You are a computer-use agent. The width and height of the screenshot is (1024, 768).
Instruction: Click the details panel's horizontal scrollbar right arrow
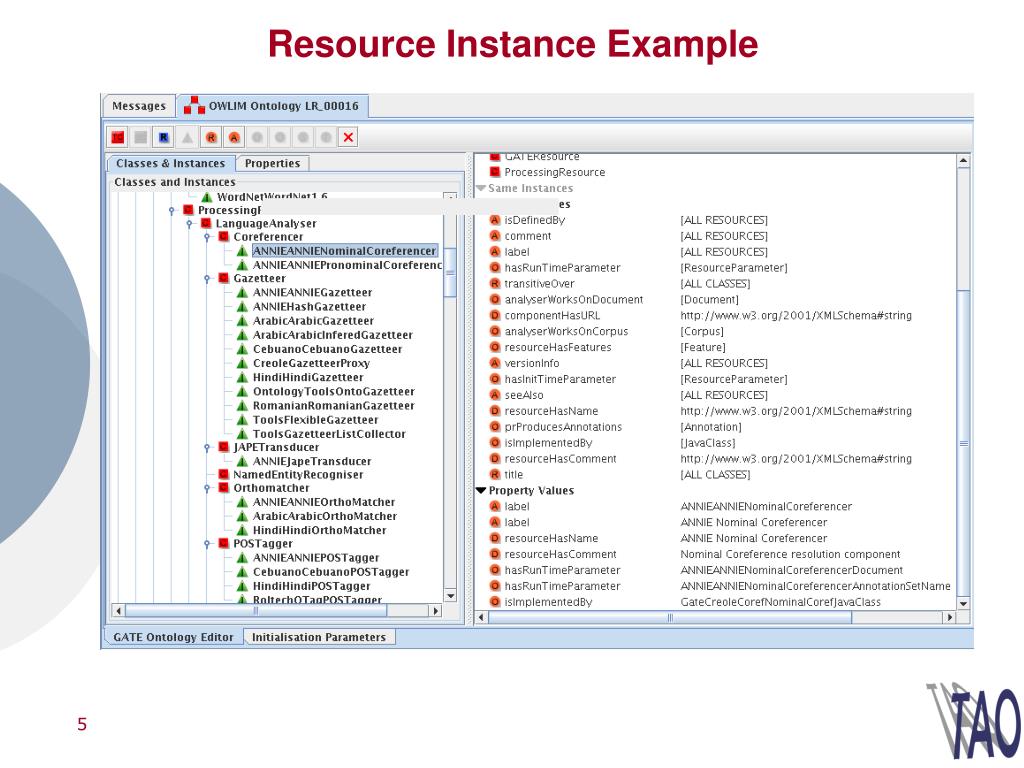tap(949, 617)
